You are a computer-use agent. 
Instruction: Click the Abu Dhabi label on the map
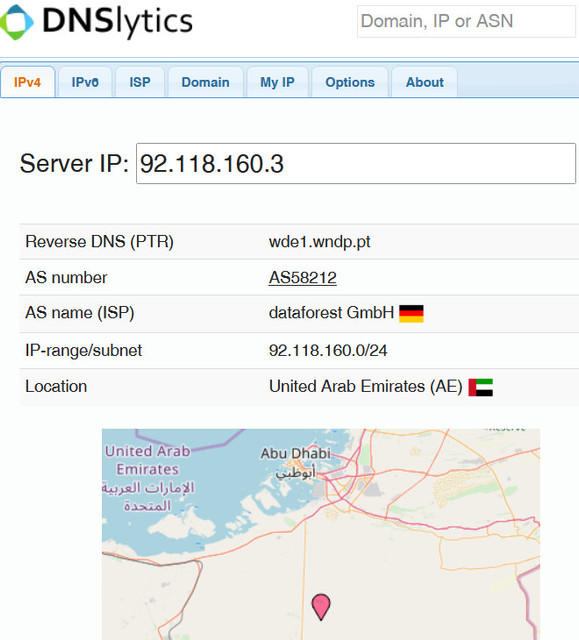coord(296,453)
